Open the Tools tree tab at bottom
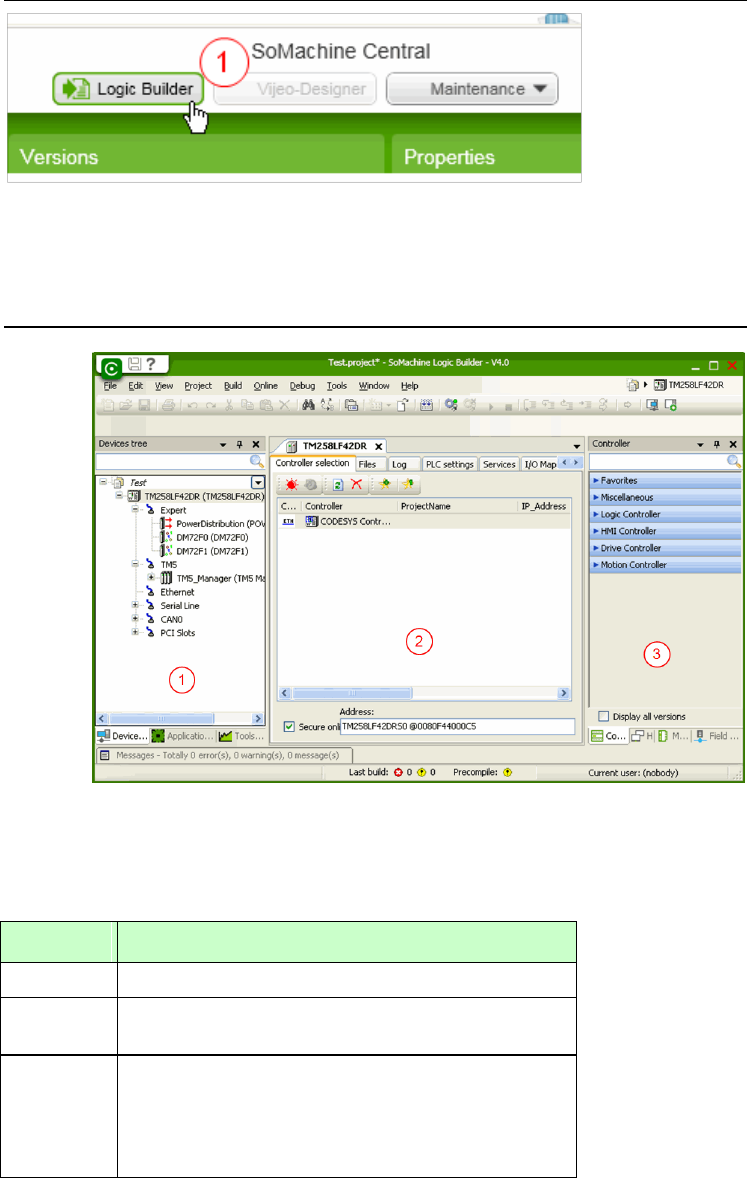 click(x=241, y=735)
